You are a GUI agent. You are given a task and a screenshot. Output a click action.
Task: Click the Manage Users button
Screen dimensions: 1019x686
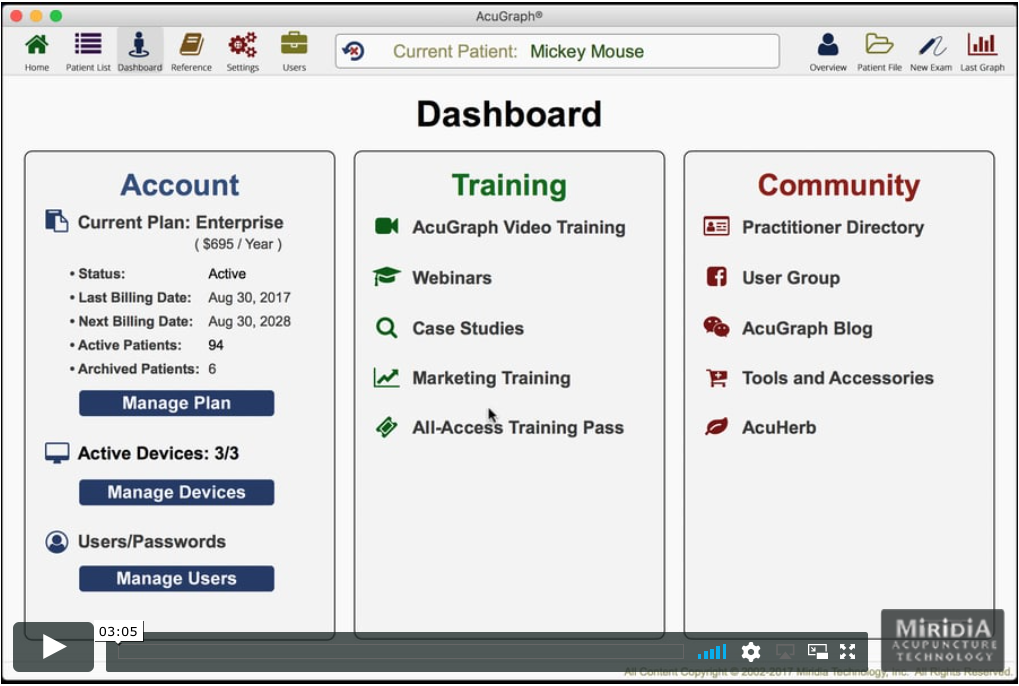[177, 578]
